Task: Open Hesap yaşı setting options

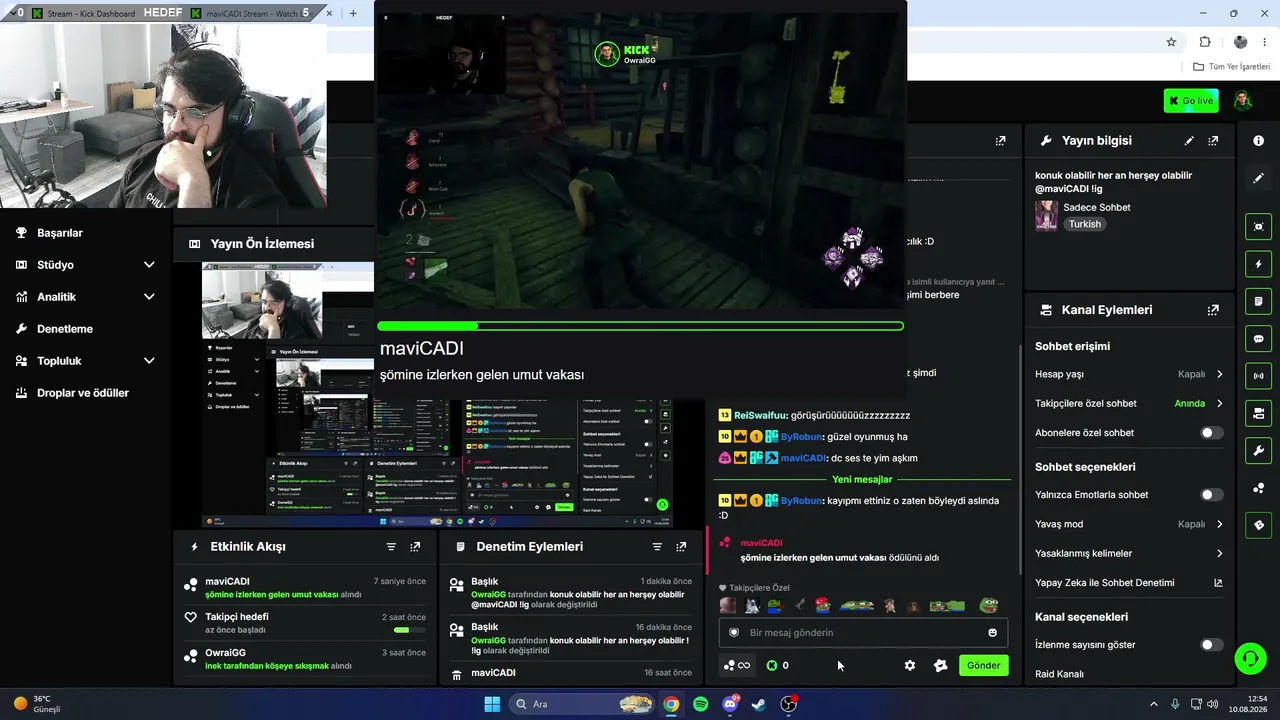Action: pos(1129,374)
